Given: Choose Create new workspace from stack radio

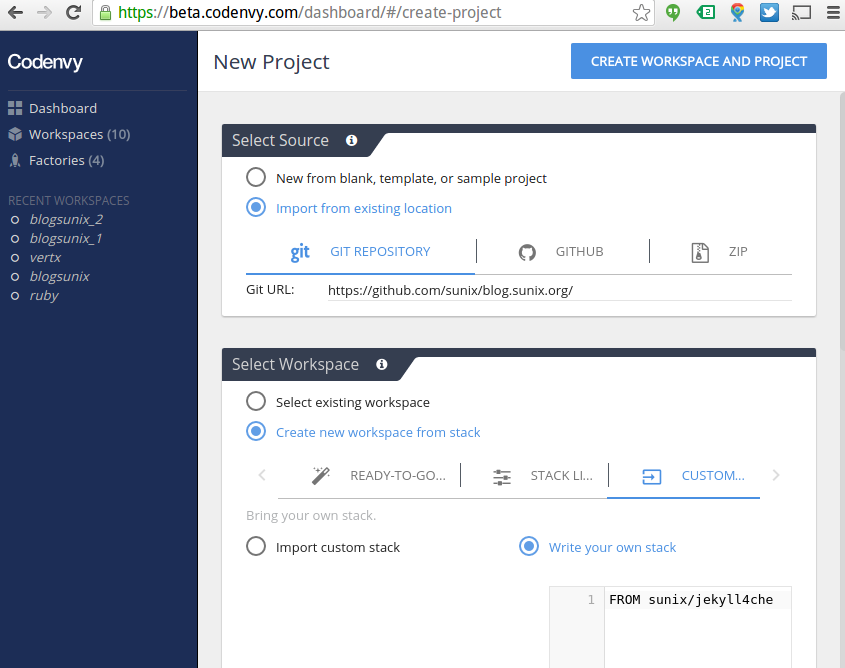Looking at the screenshot, I should [256, 432].
